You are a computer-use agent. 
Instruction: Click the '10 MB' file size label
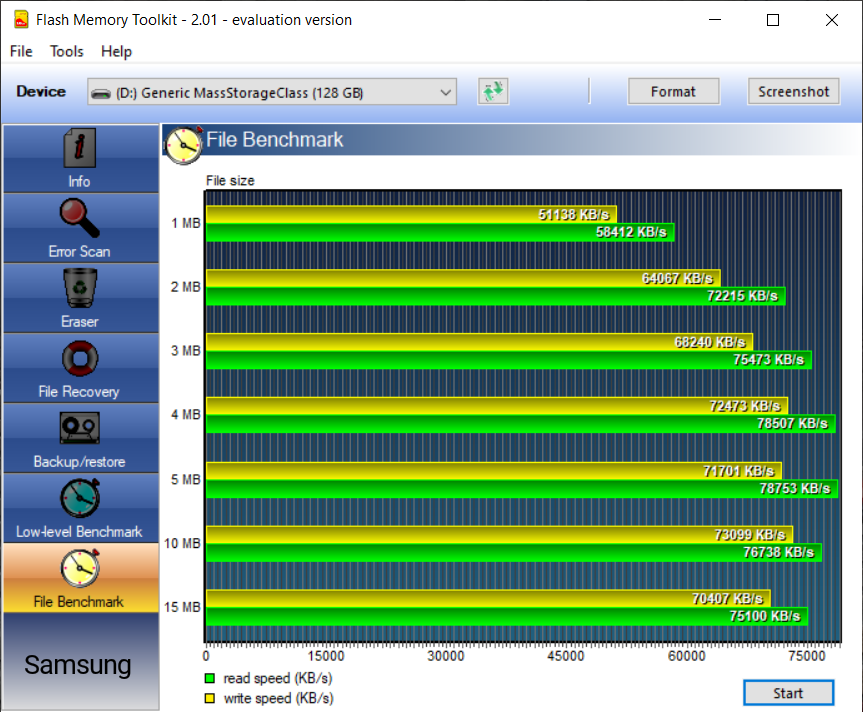182,544
